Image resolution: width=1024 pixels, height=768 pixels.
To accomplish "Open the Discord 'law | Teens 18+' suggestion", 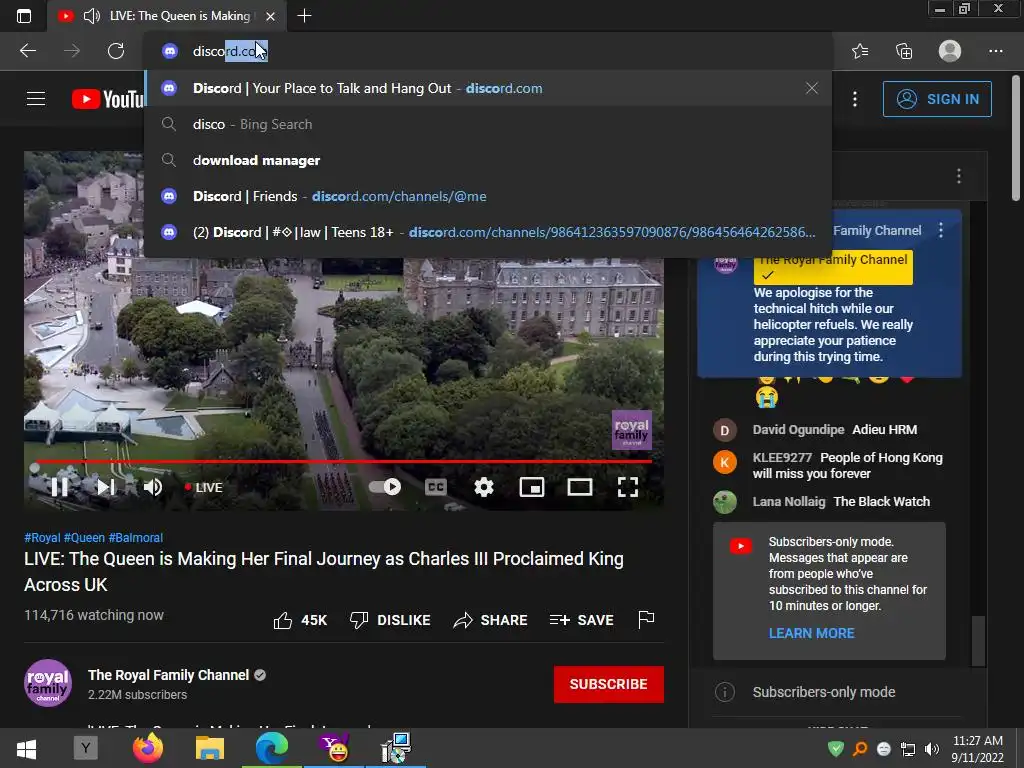I will pyautogui.click(x=488, y=232).
